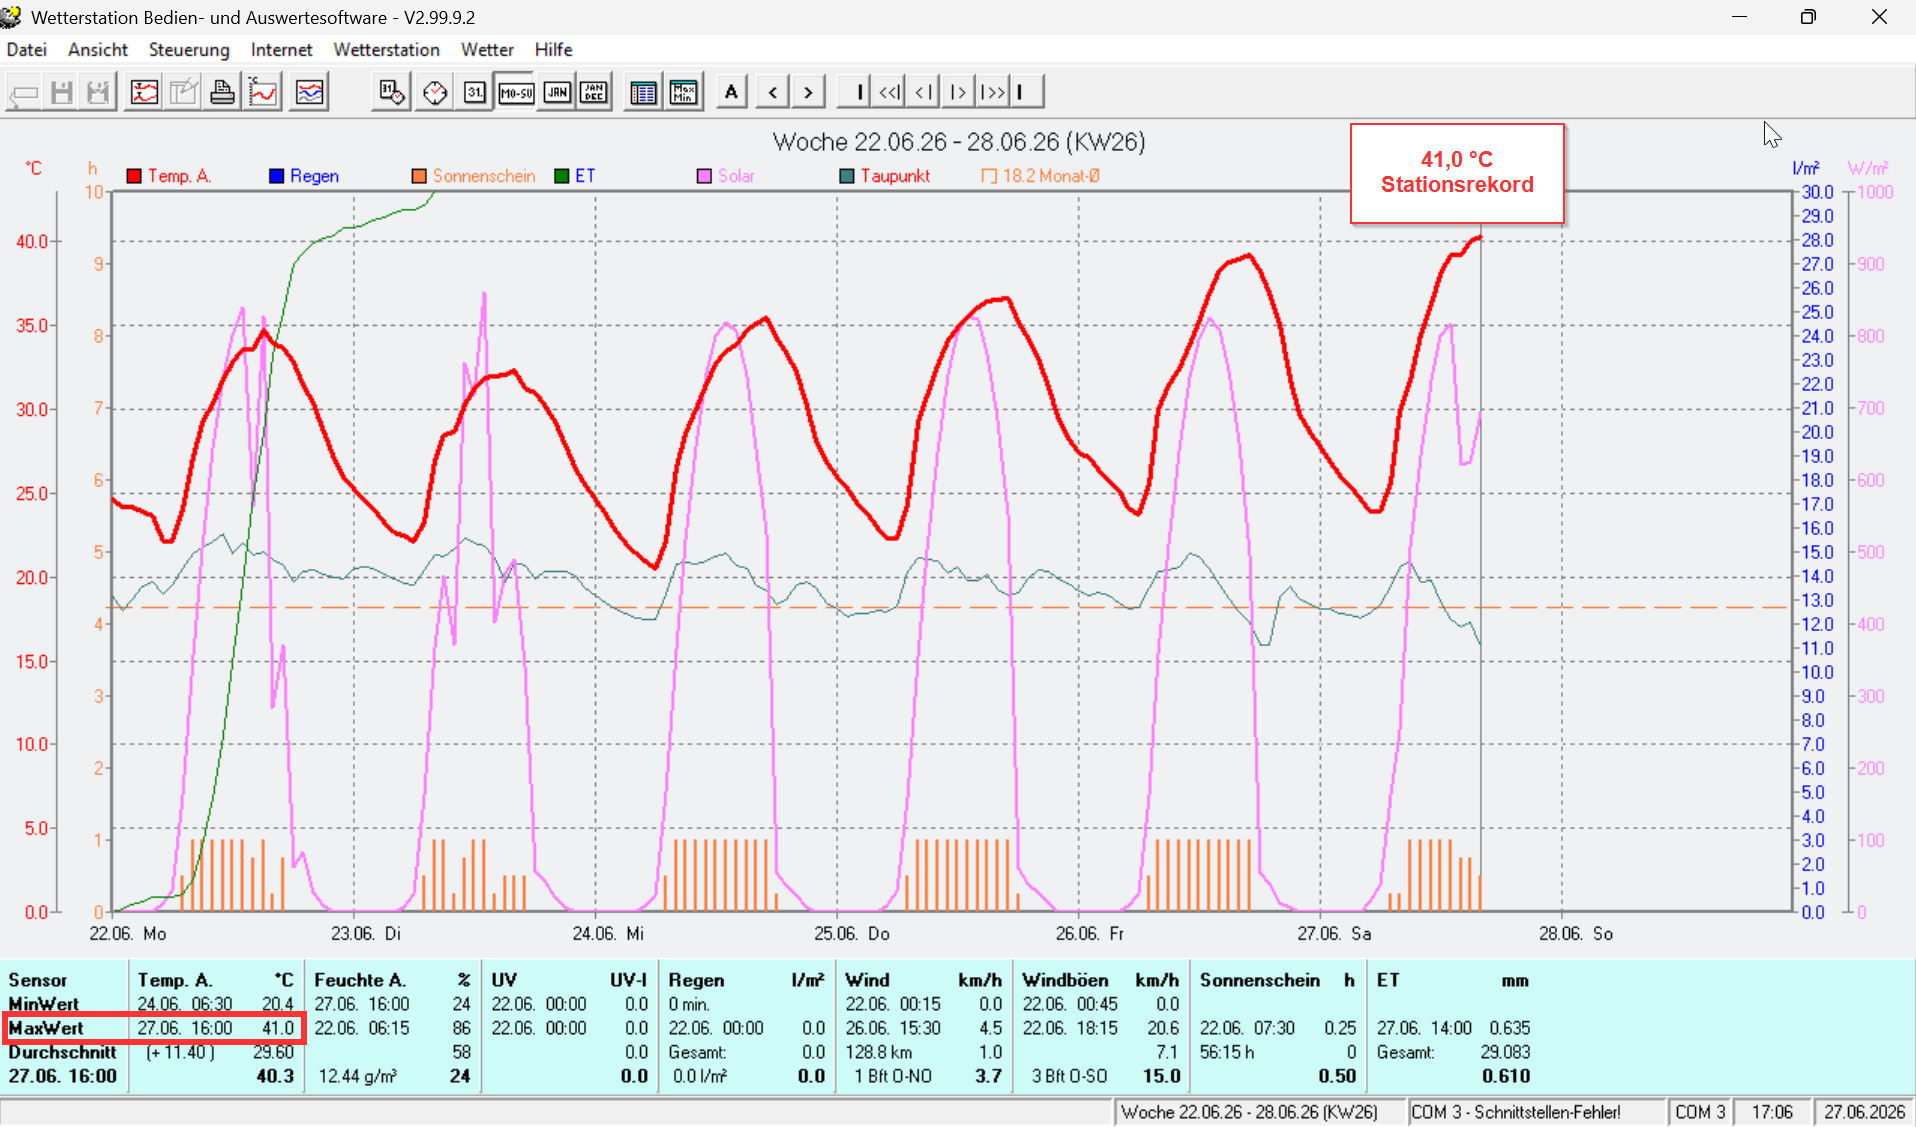Viewport: 1916px width, 1127px height.
Task: Open the Hilfe menu
Action: click(553, 50)
